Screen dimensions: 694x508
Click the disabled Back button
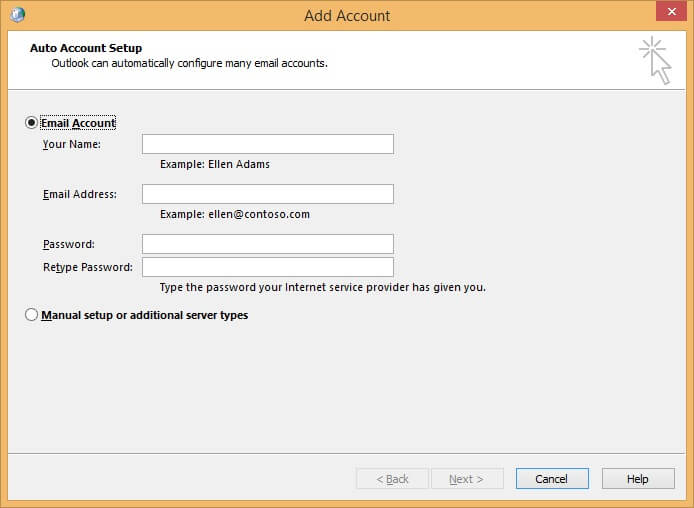[392, 479]
